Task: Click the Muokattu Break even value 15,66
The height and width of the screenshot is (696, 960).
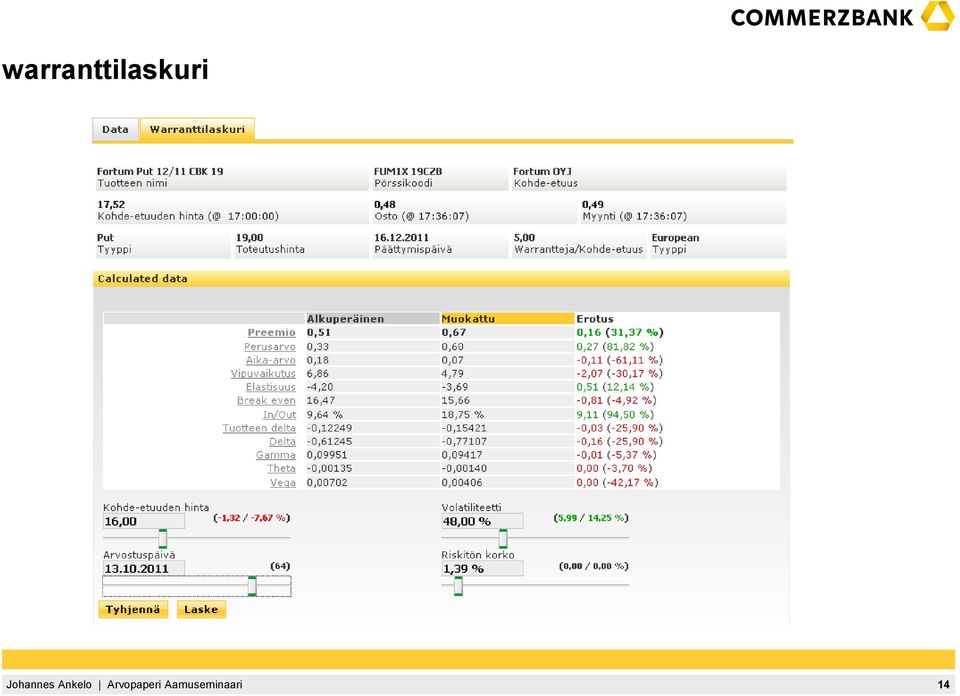Action: point(456,400)
